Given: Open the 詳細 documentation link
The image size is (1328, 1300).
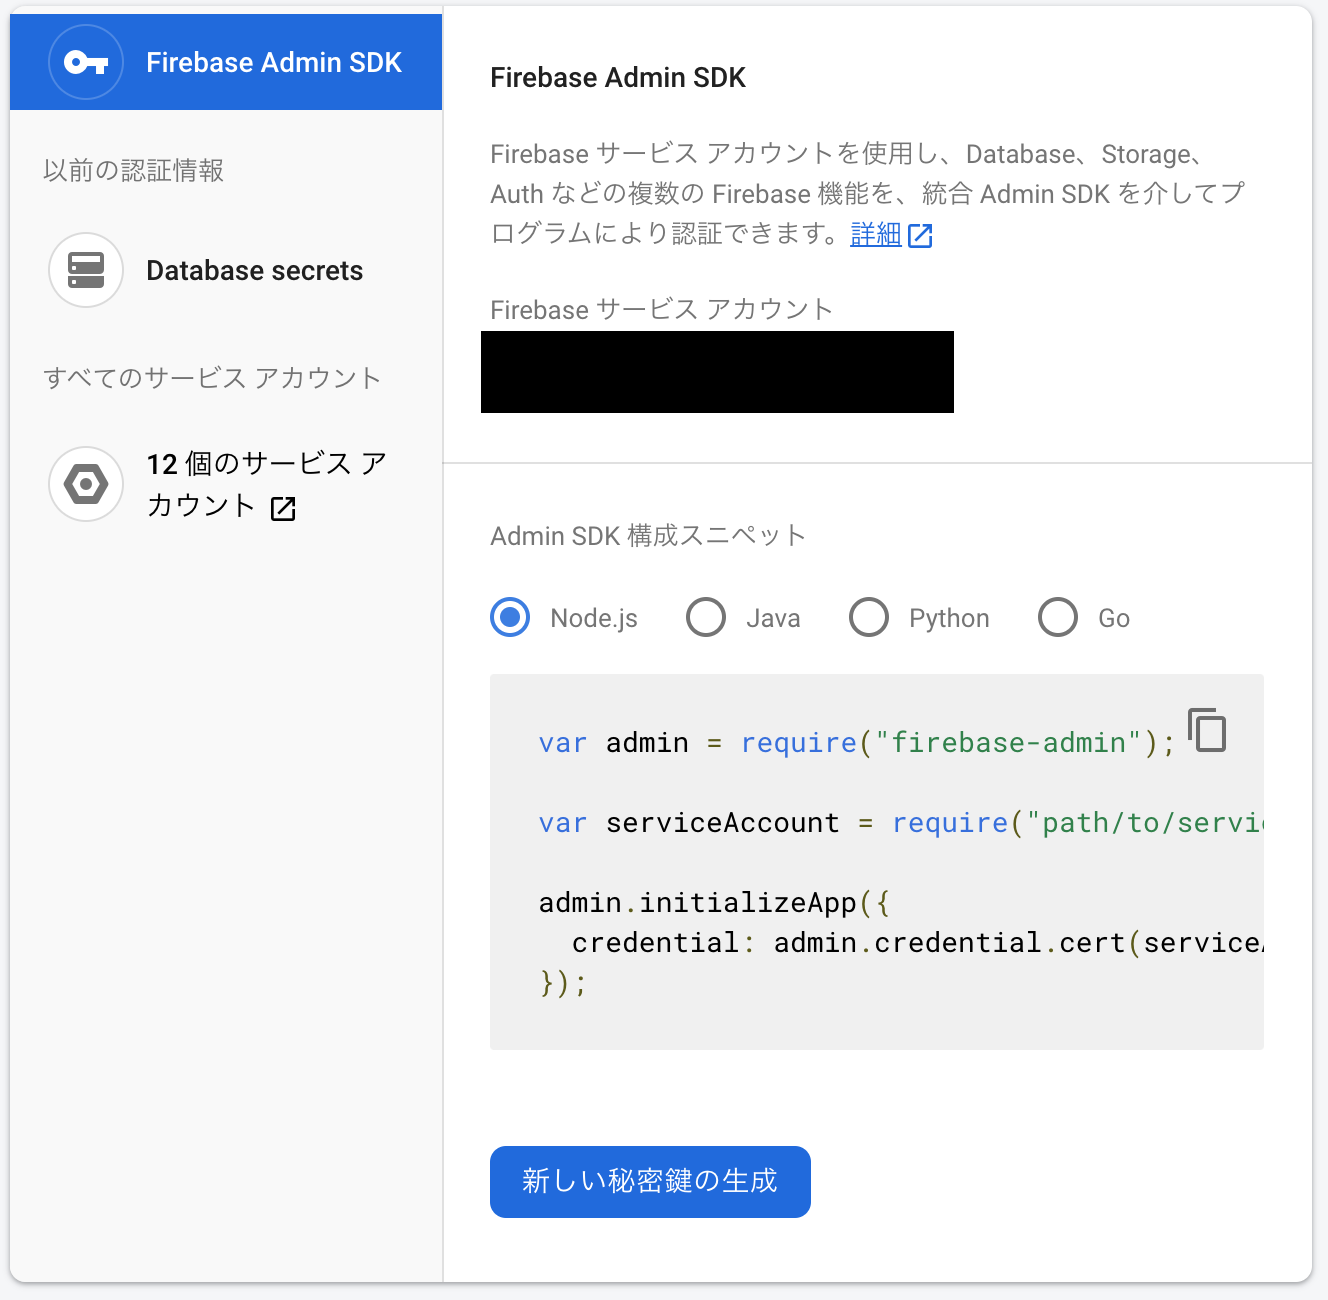Looking at the screenshot, I should [876, 235].
